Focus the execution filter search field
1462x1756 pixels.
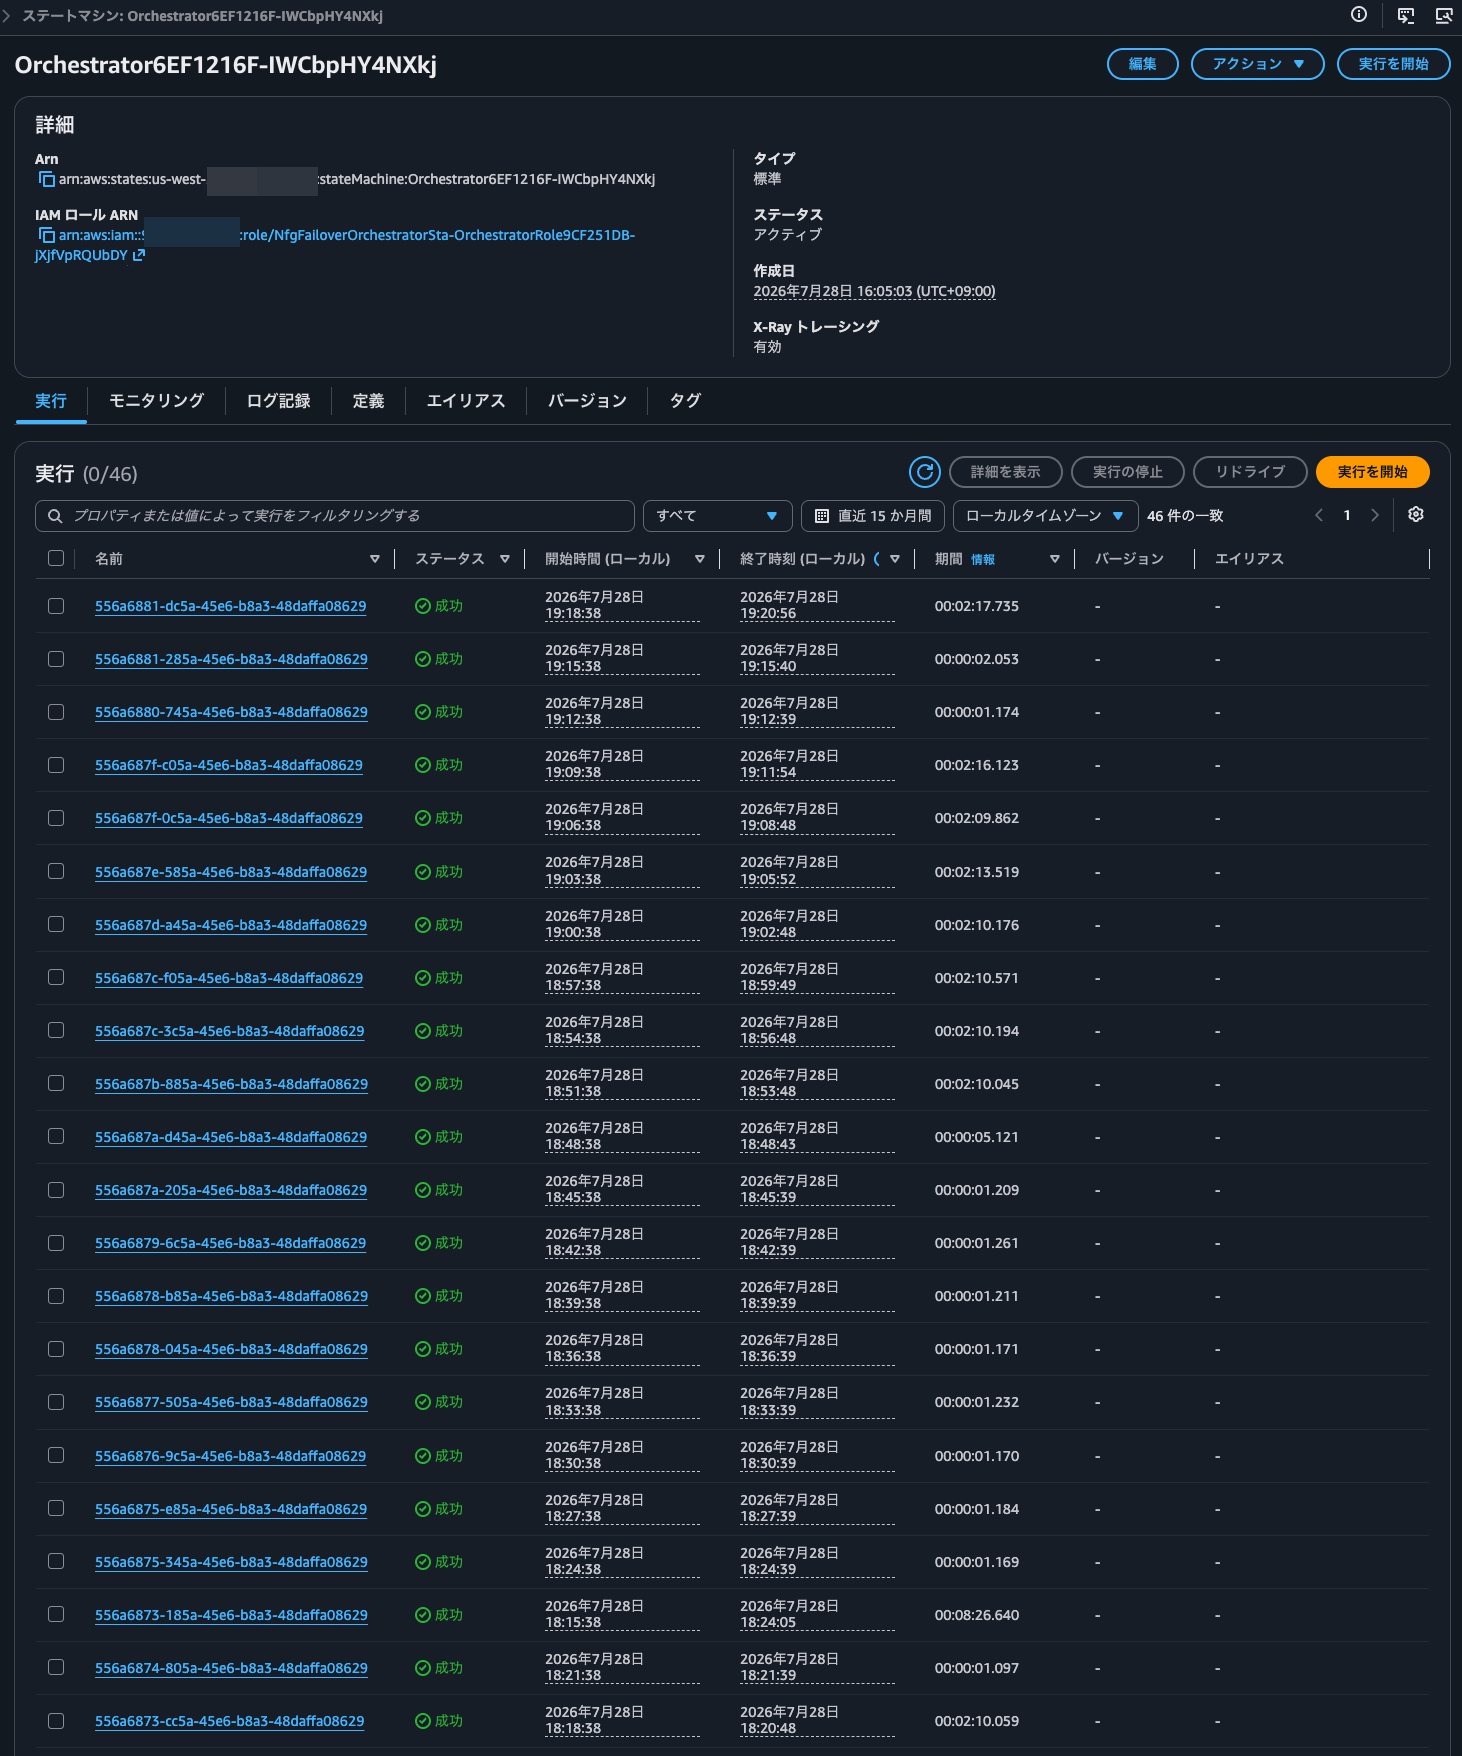335,516
